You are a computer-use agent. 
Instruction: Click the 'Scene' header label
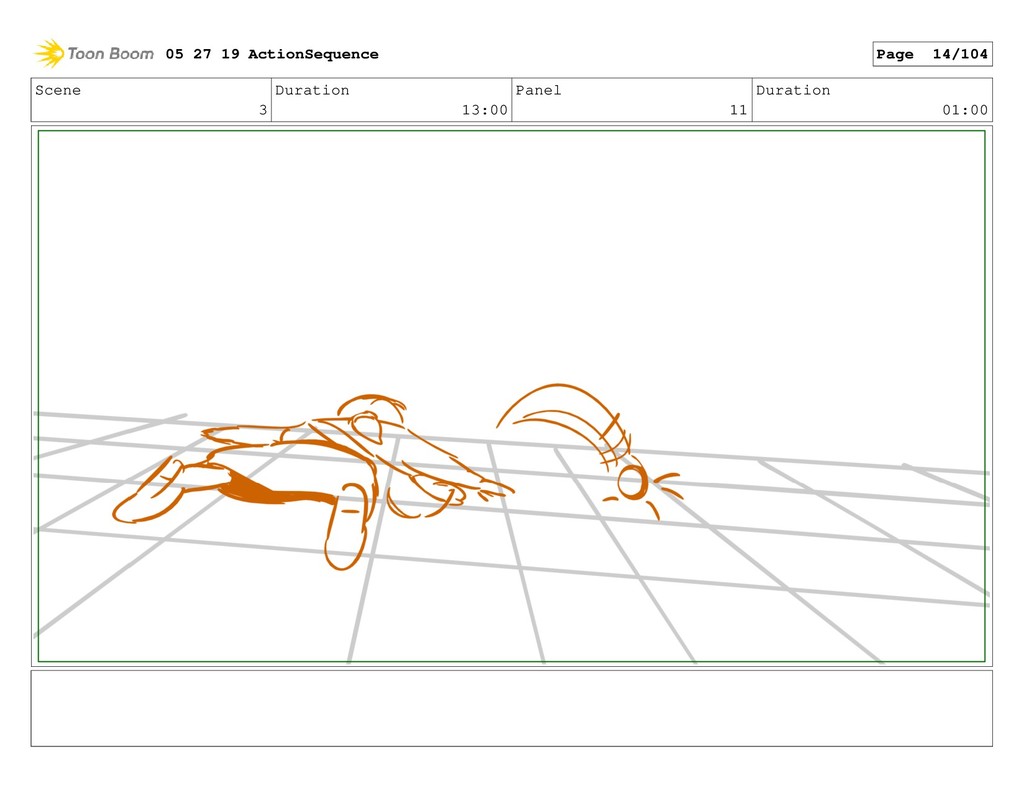point(58,90)
